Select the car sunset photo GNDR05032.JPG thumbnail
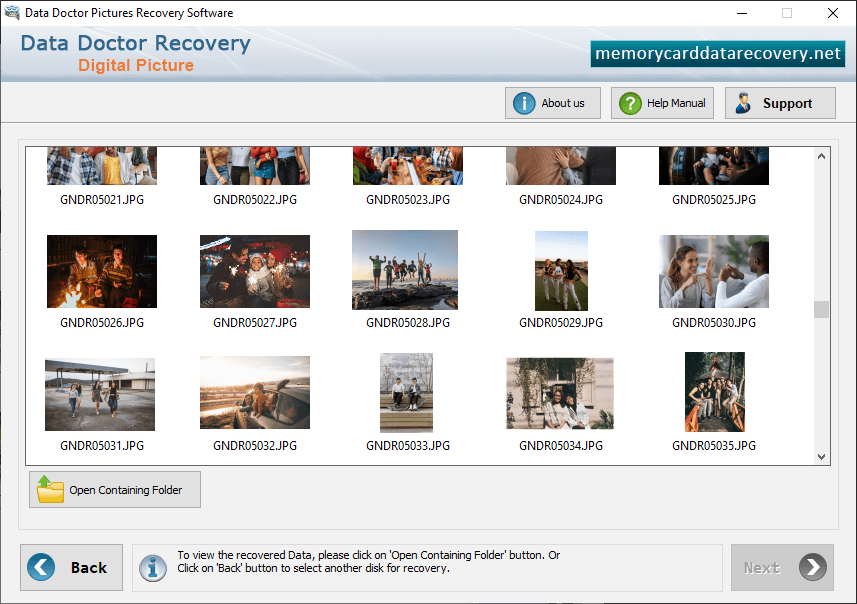 [x=255, y=392]
